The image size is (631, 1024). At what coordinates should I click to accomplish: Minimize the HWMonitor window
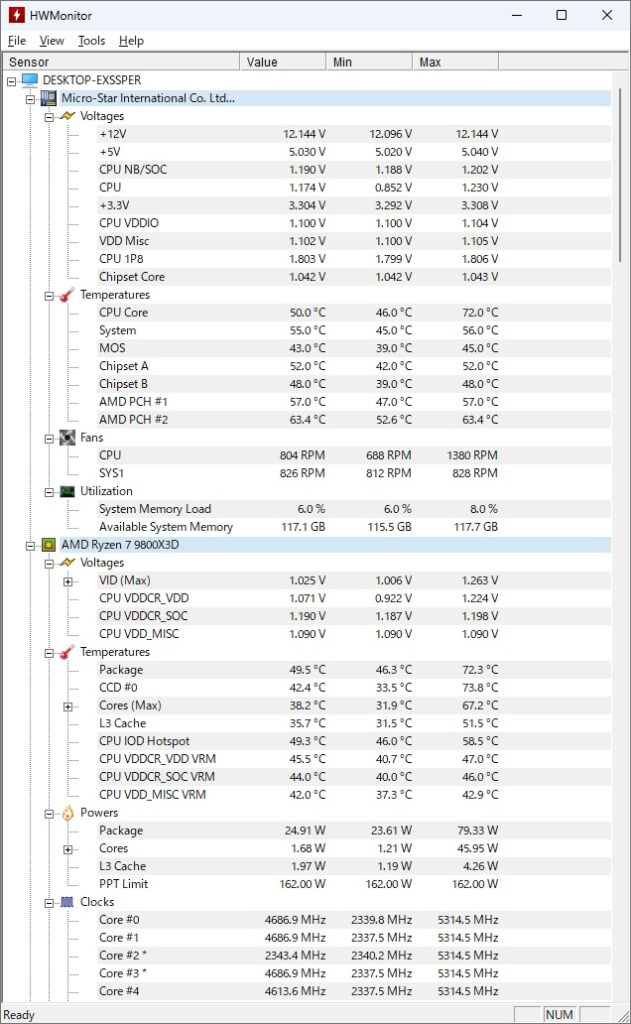(517, 15)
